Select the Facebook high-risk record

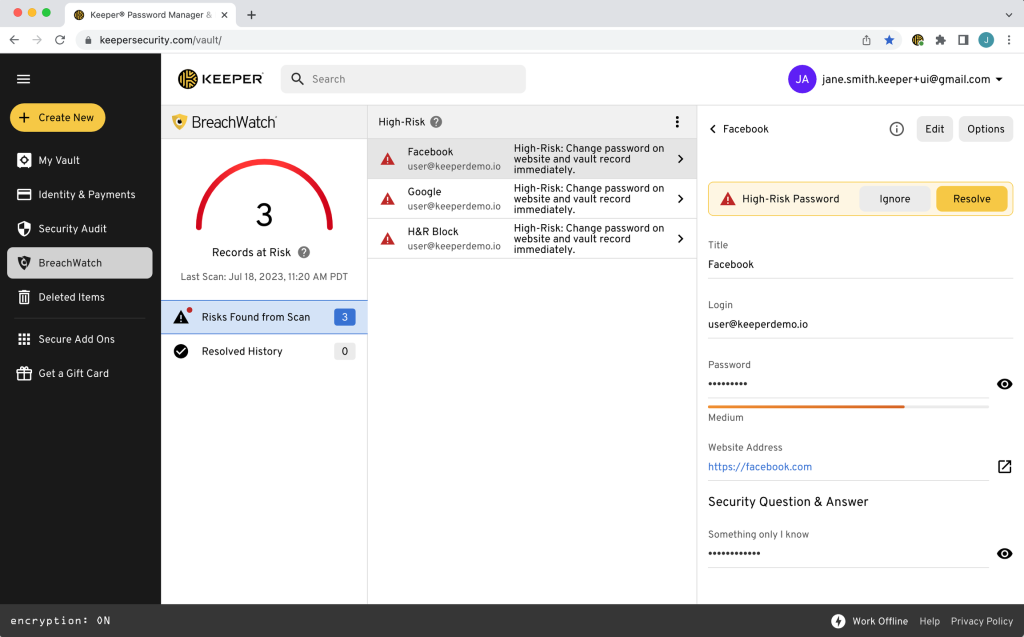pyautogui.click(x=532, y=159)
